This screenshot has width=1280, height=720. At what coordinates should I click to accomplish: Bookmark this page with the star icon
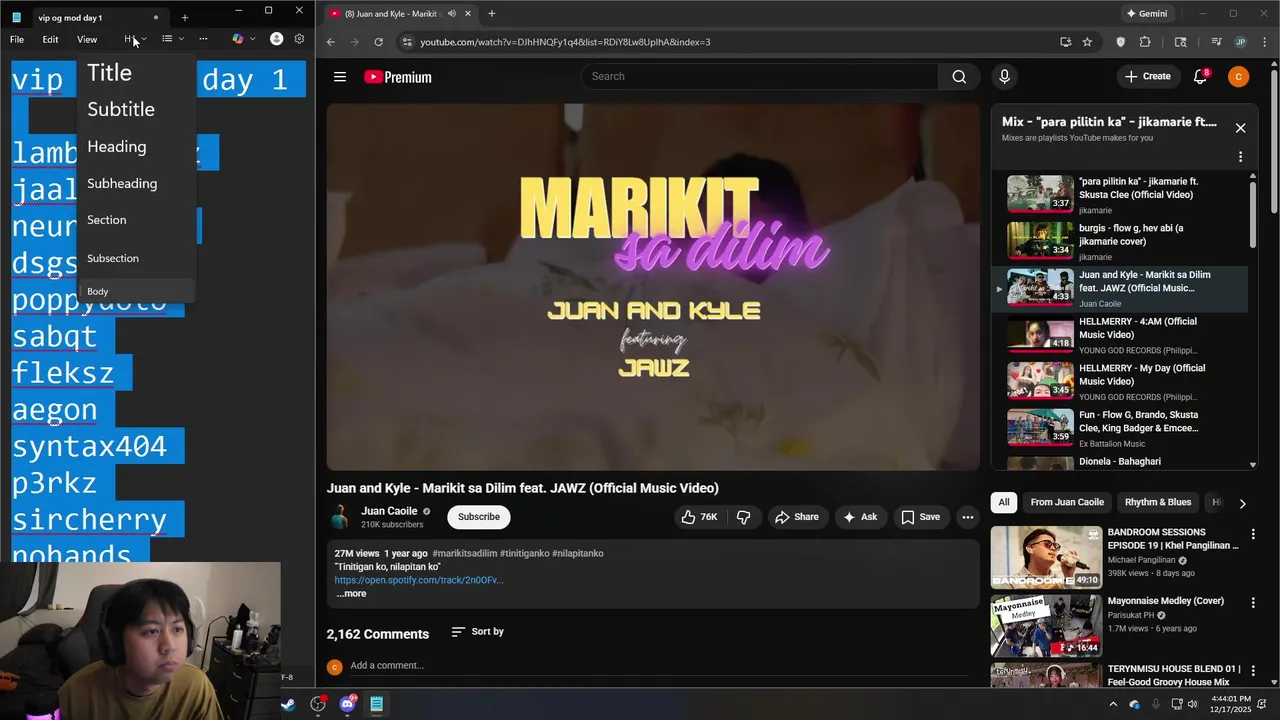1087,42
